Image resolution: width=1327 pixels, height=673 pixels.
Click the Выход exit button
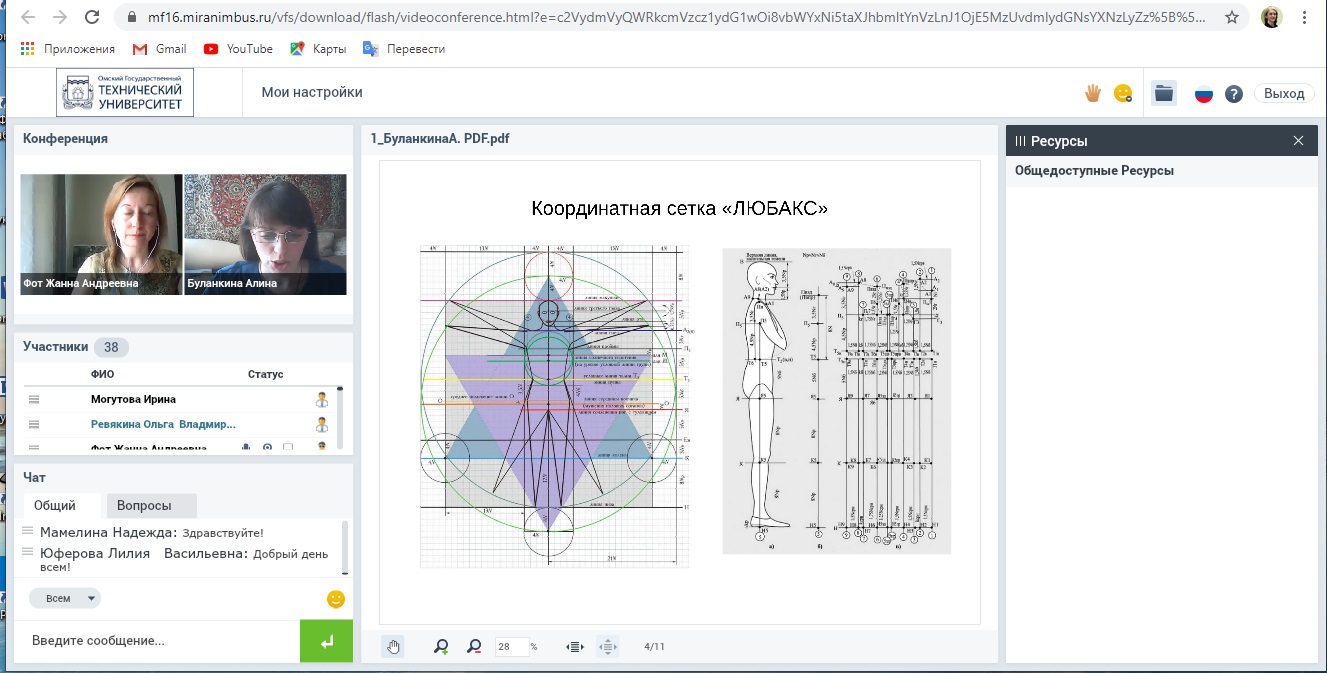point(1284,93)
